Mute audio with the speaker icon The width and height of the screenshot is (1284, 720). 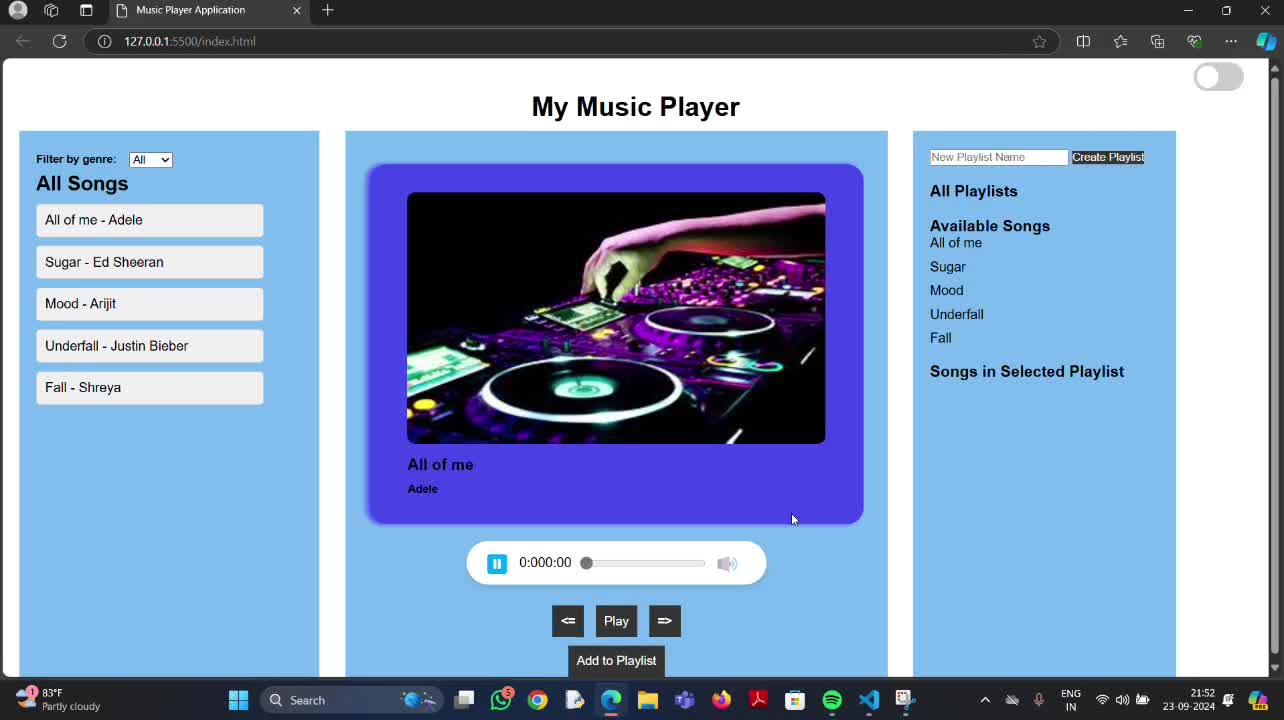pyautogui.click(x=727, y=564)
